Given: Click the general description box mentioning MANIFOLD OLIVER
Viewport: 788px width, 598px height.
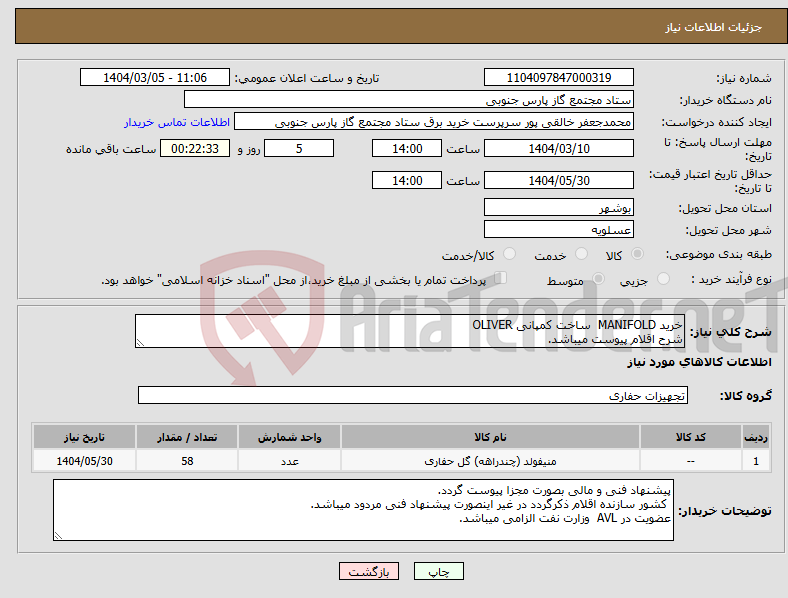Looking at the screenshot, I should 410,331.
